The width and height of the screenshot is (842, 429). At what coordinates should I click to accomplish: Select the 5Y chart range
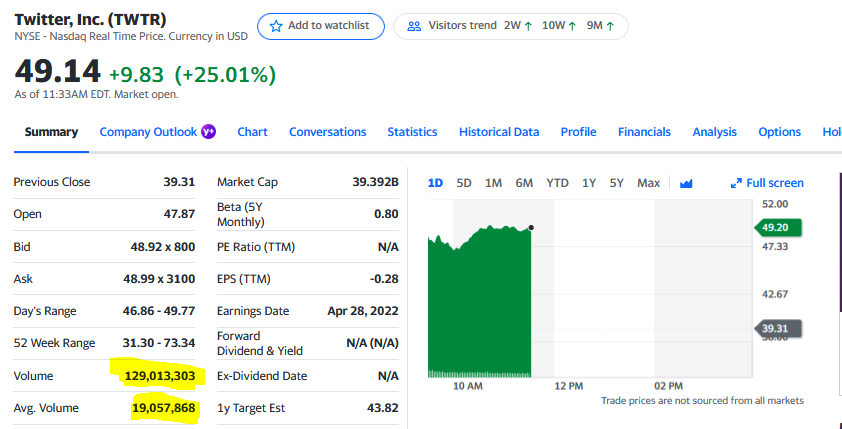616,183
